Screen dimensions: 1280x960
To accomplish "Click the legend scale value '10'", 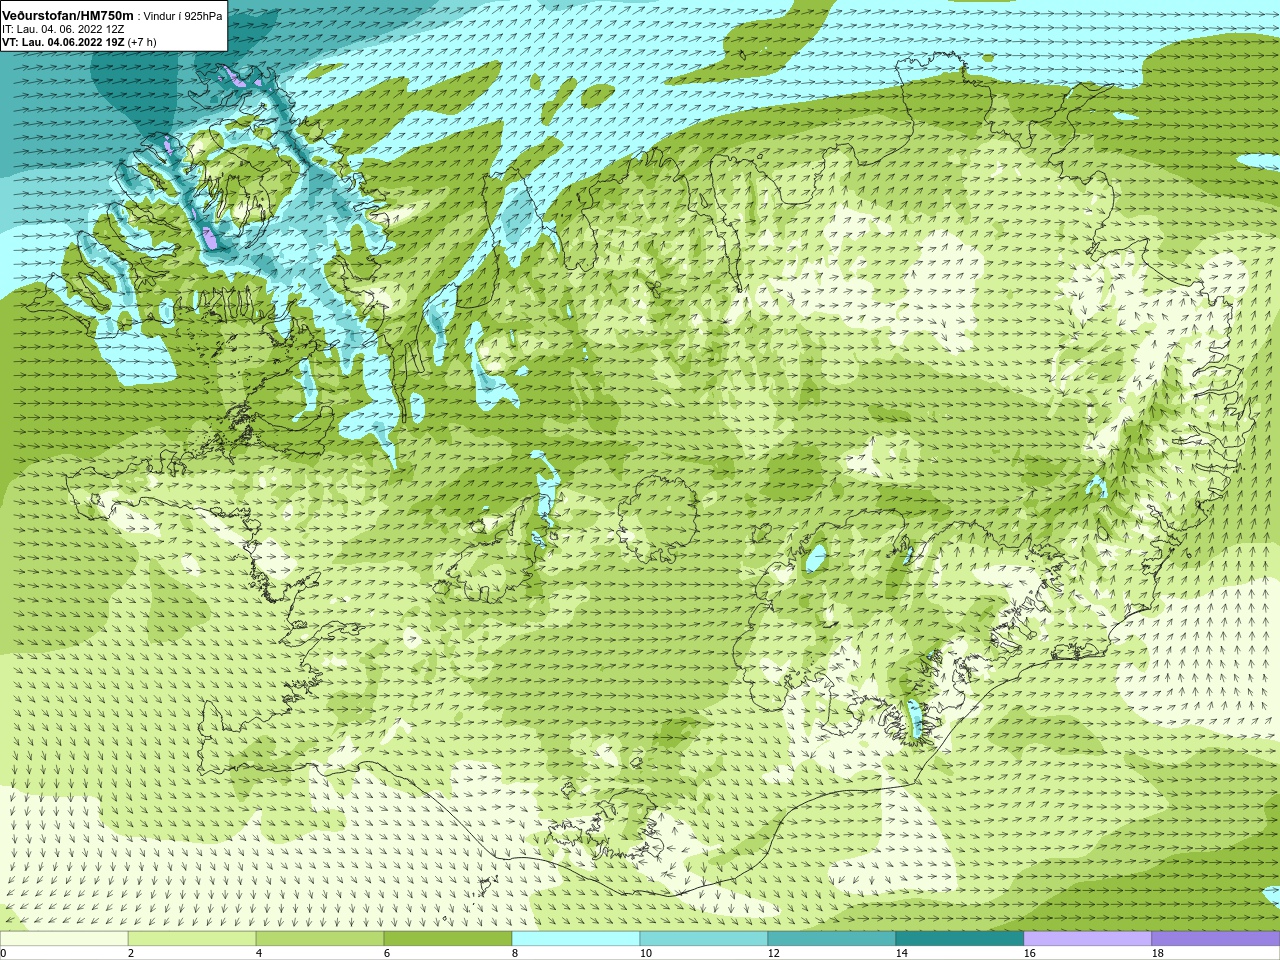I will (645, 953).
